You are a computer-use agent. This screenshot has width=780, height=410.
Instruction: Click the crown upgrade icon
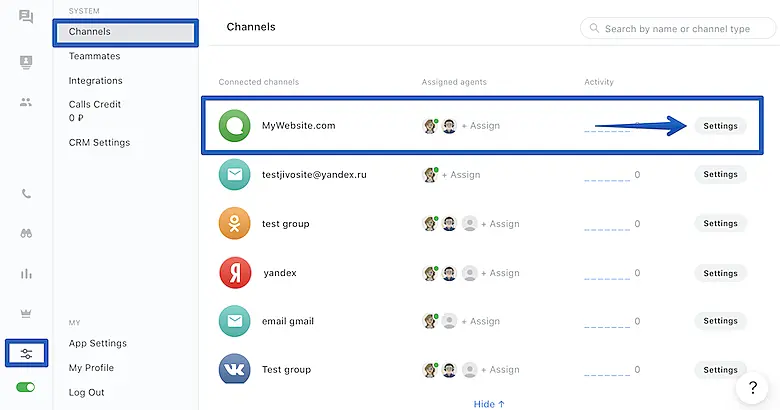tap(26, 313)
